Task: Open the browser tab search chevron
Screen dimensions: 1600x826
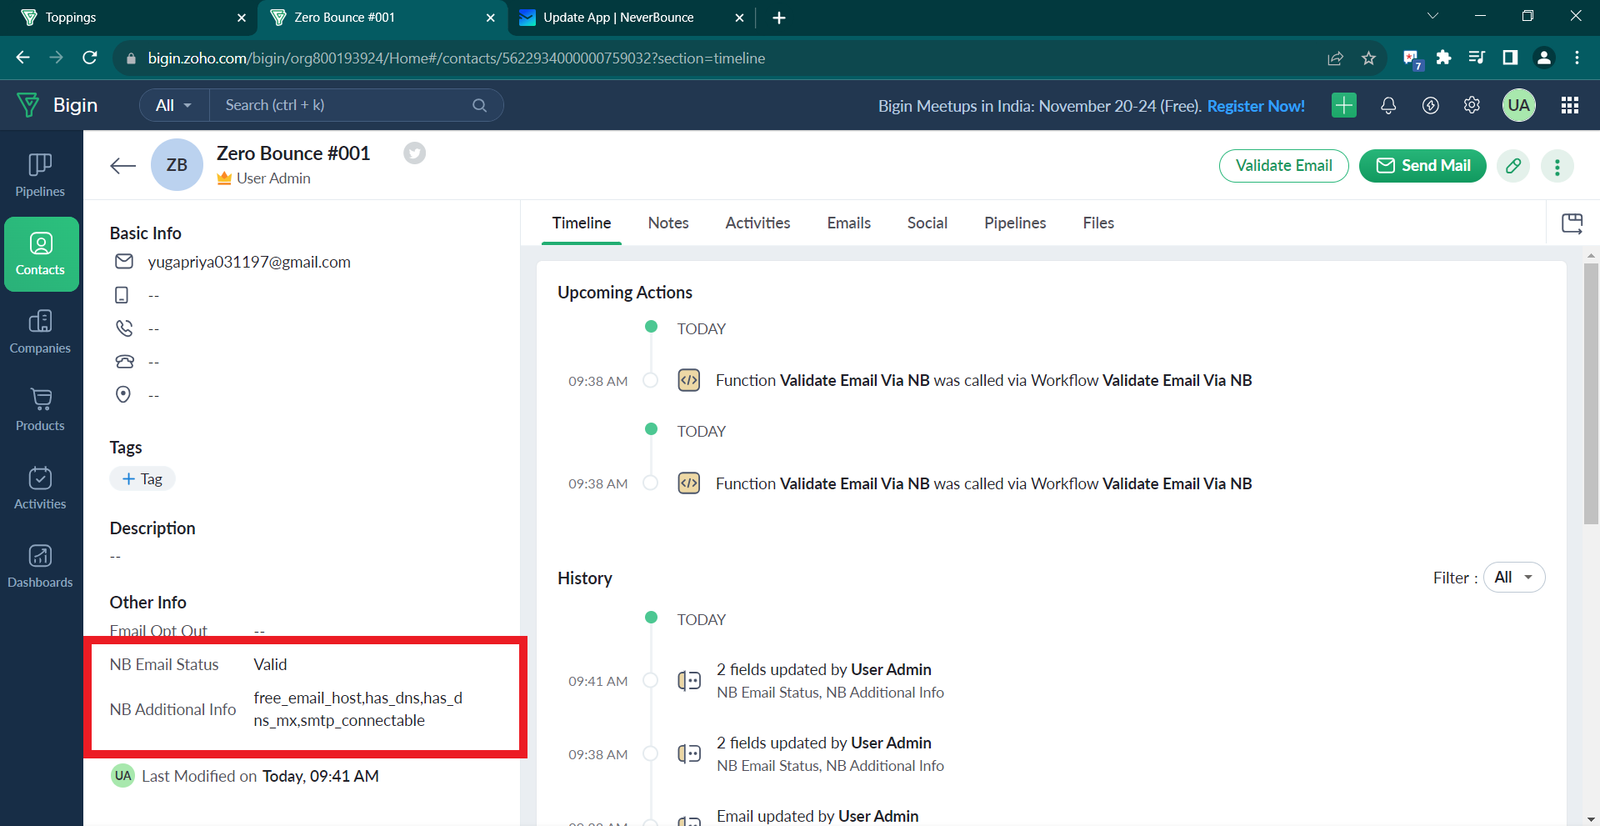Action: (1432, 16)
